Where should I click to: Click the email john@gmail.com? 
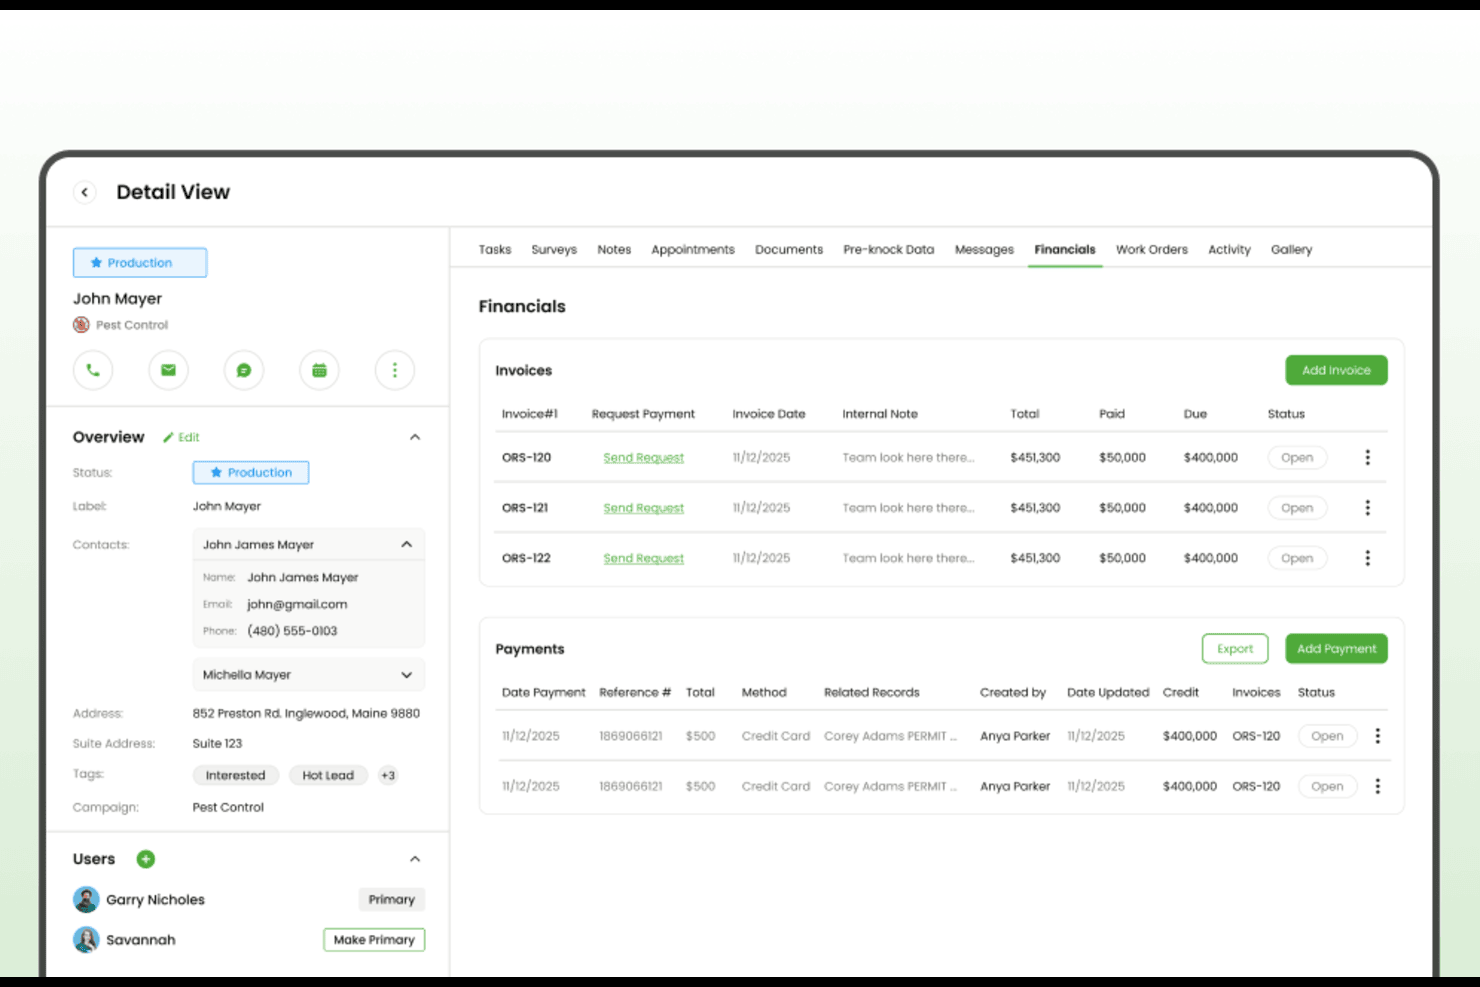click(x=297, y=604)
